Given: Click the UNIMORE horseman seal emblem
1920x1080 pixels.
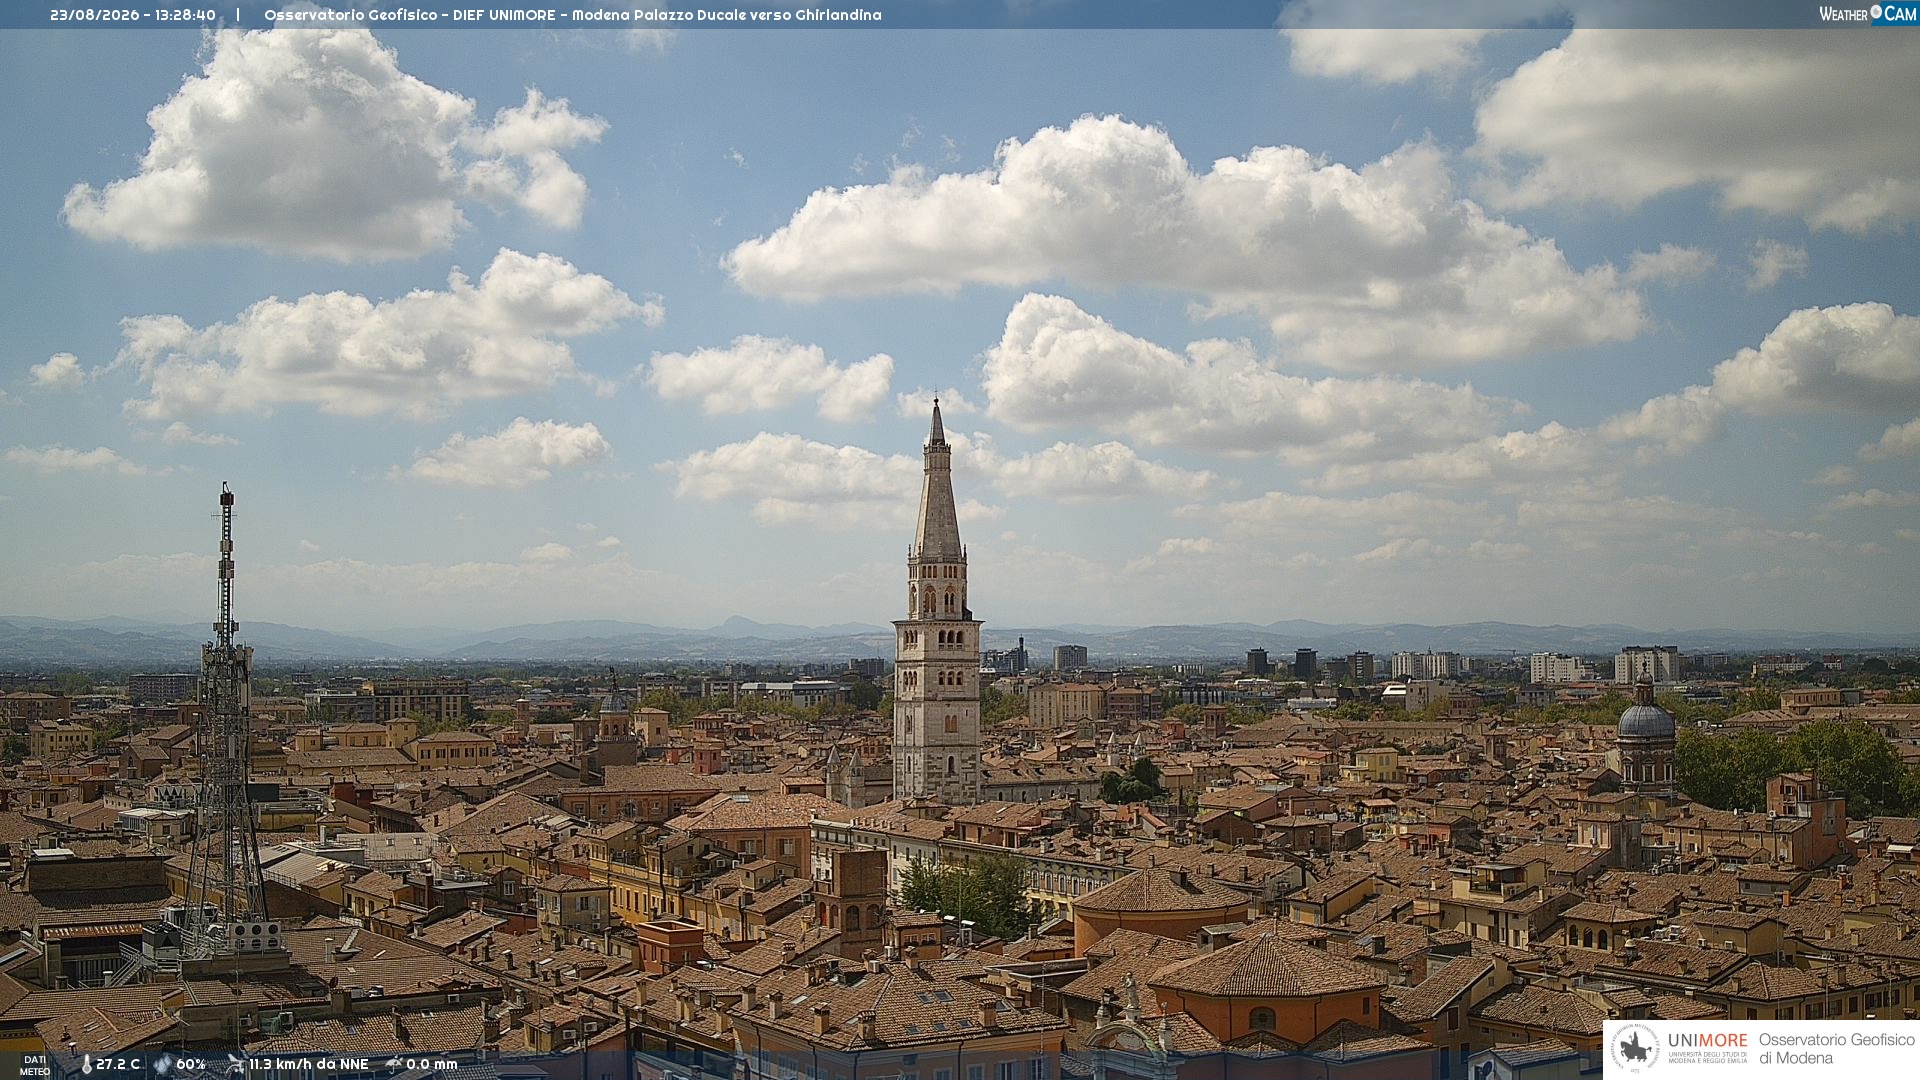Looking at the screenshot, I should pos(1636,1049).
